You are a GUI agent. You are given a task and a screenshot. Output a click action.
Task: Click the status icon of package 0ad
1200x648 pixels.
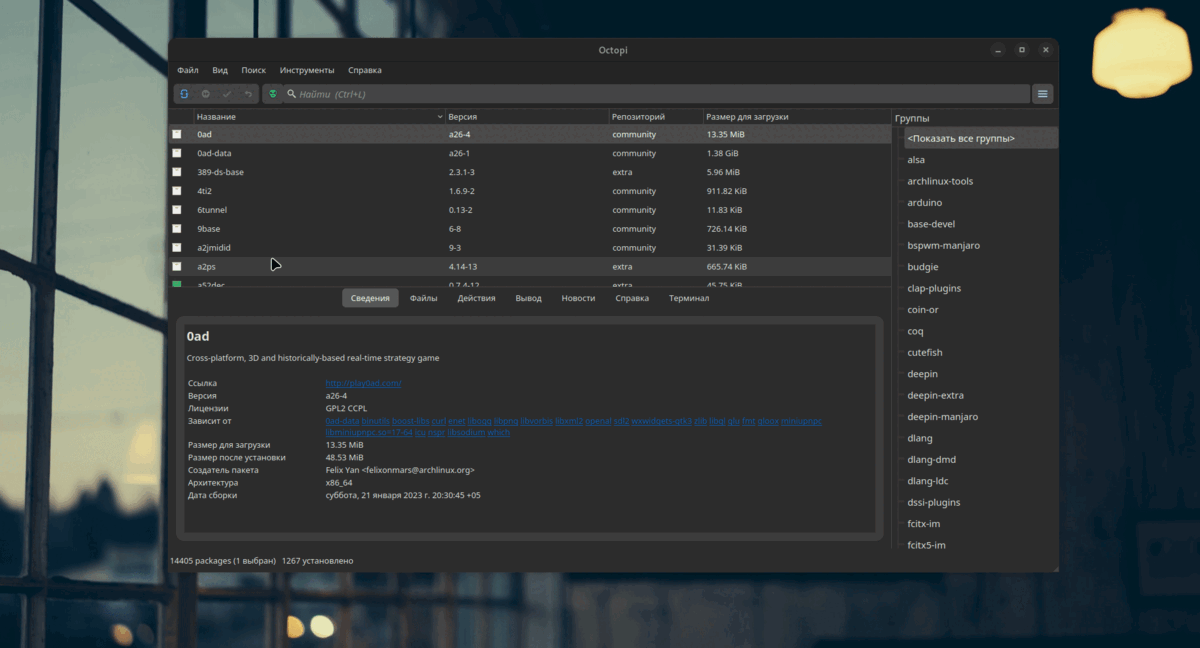tap(177, 134)
